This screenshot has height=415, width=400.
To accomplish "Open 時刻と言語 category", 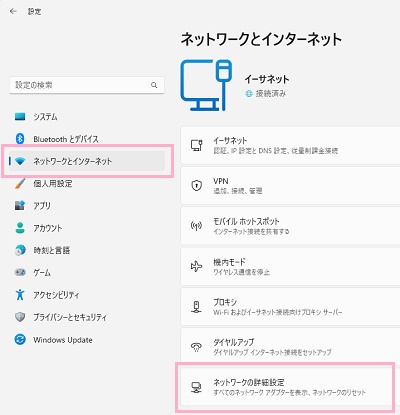I will [87, 250].
